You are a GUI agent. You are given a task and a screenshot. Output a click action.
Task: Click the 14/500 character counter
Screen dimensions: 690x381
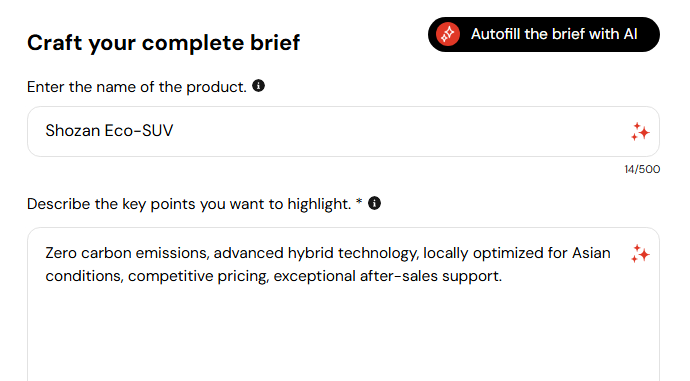(642, 169)
